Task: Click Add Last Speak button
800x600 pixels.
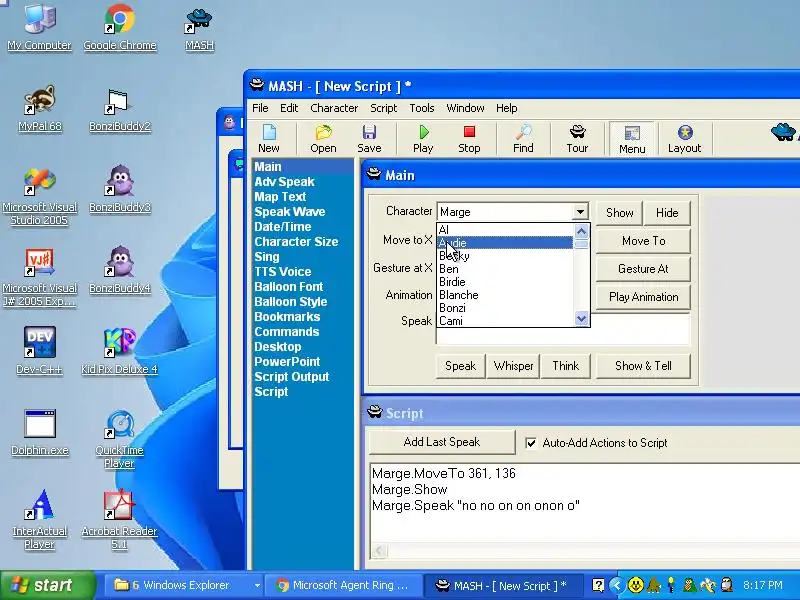Action: (442, 442)
